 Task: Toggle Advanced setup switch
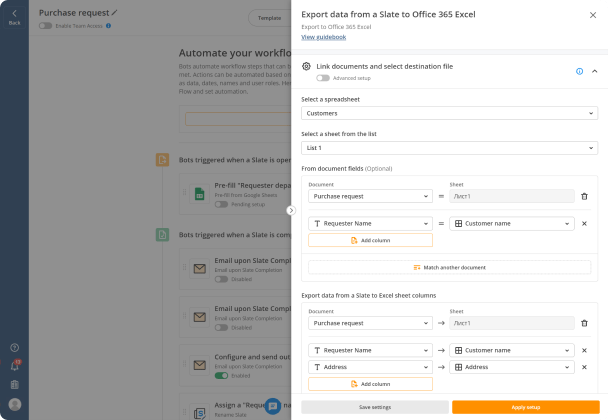click(323, 78)
